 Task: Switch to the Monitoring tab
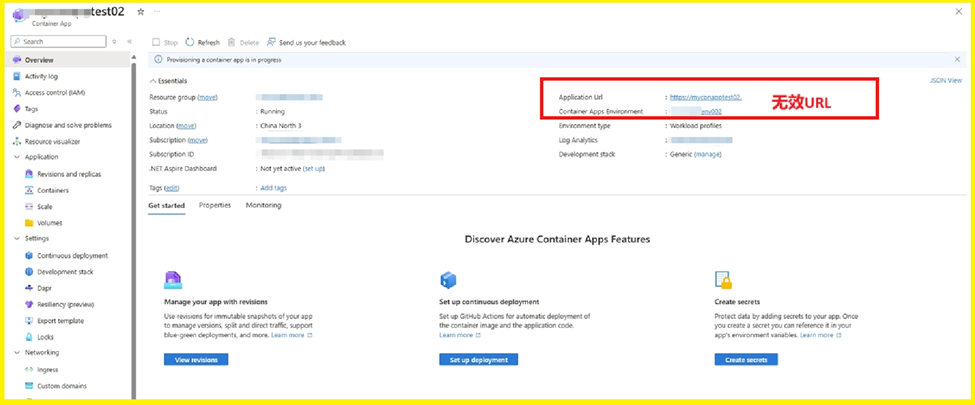pos(263,205)
